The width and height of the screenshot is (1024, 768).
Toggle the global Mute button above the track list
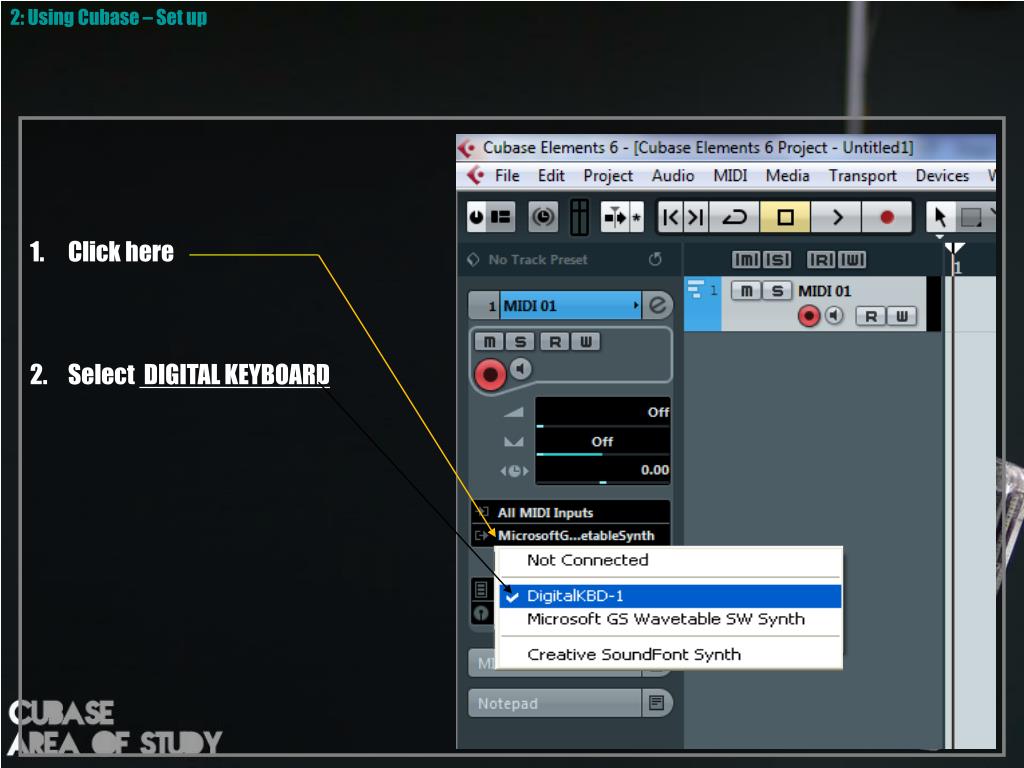746,260
